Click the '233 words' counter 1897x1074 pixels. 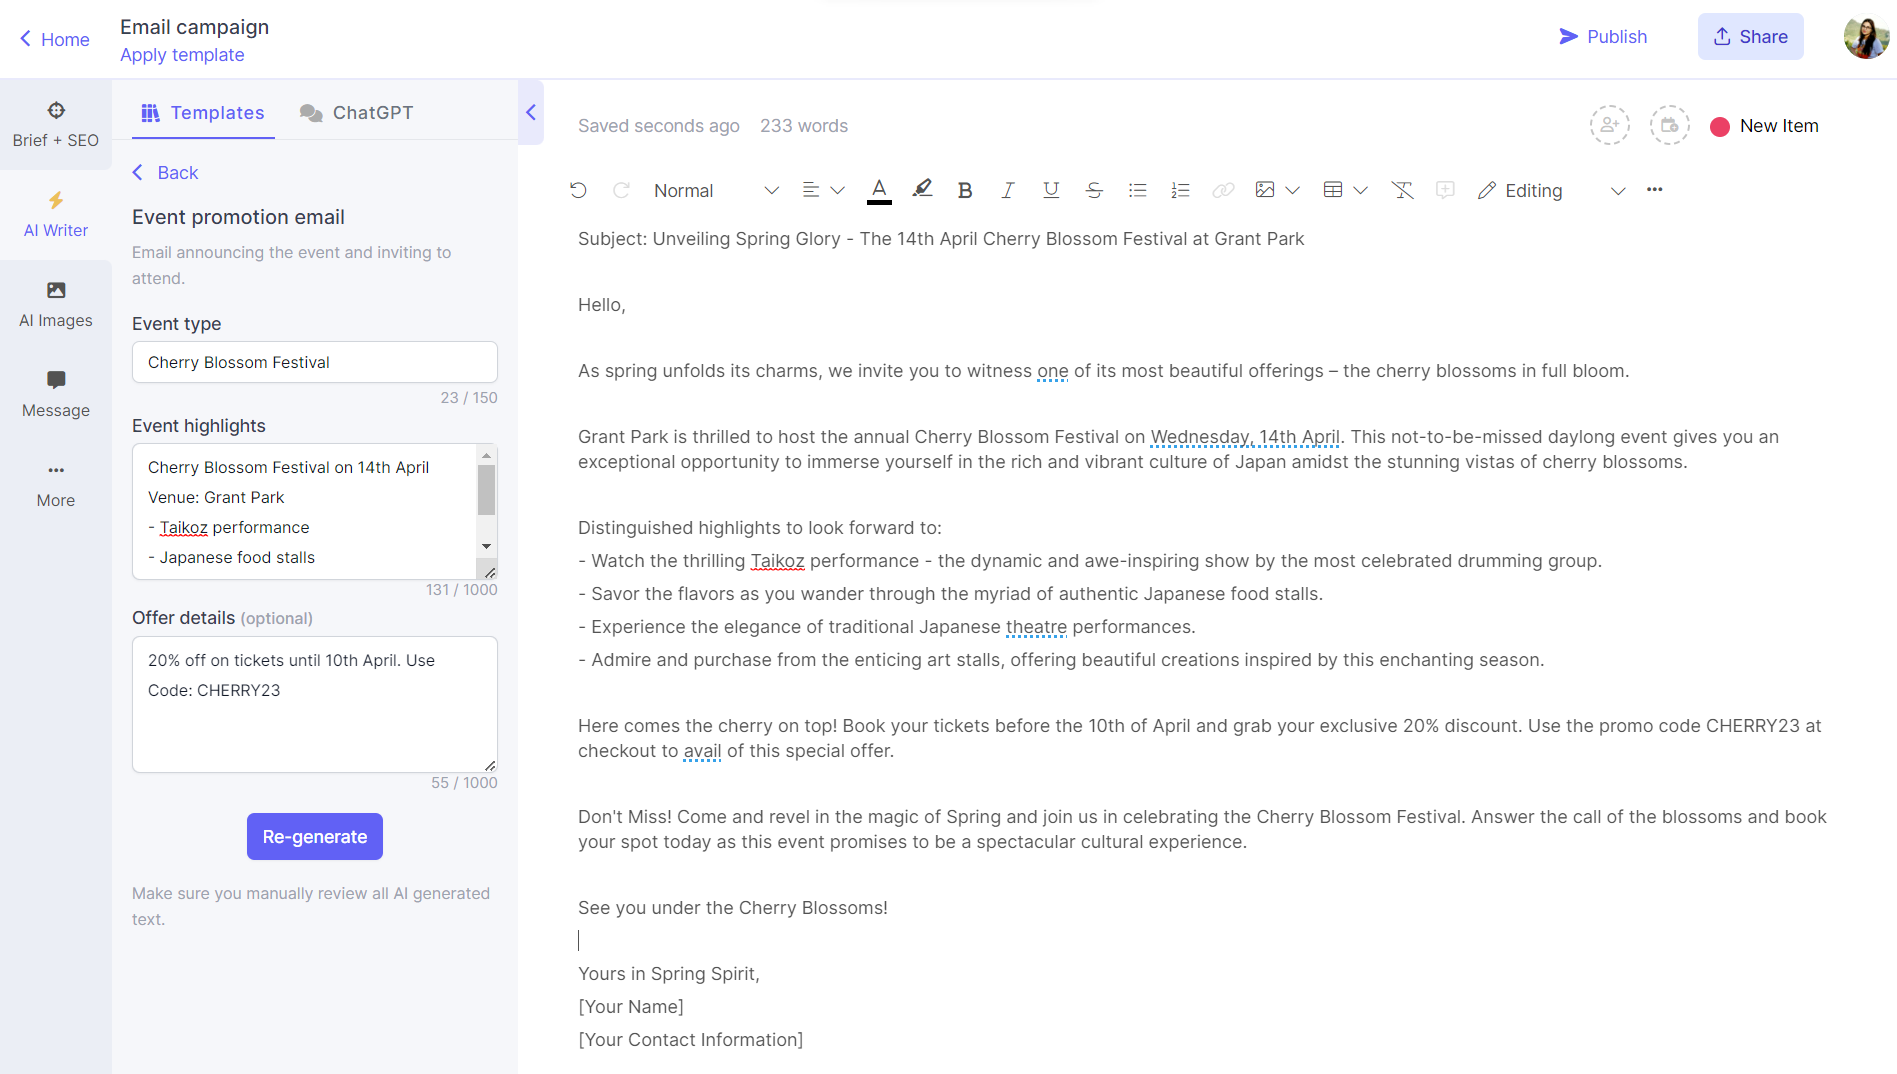pos(804,126)
